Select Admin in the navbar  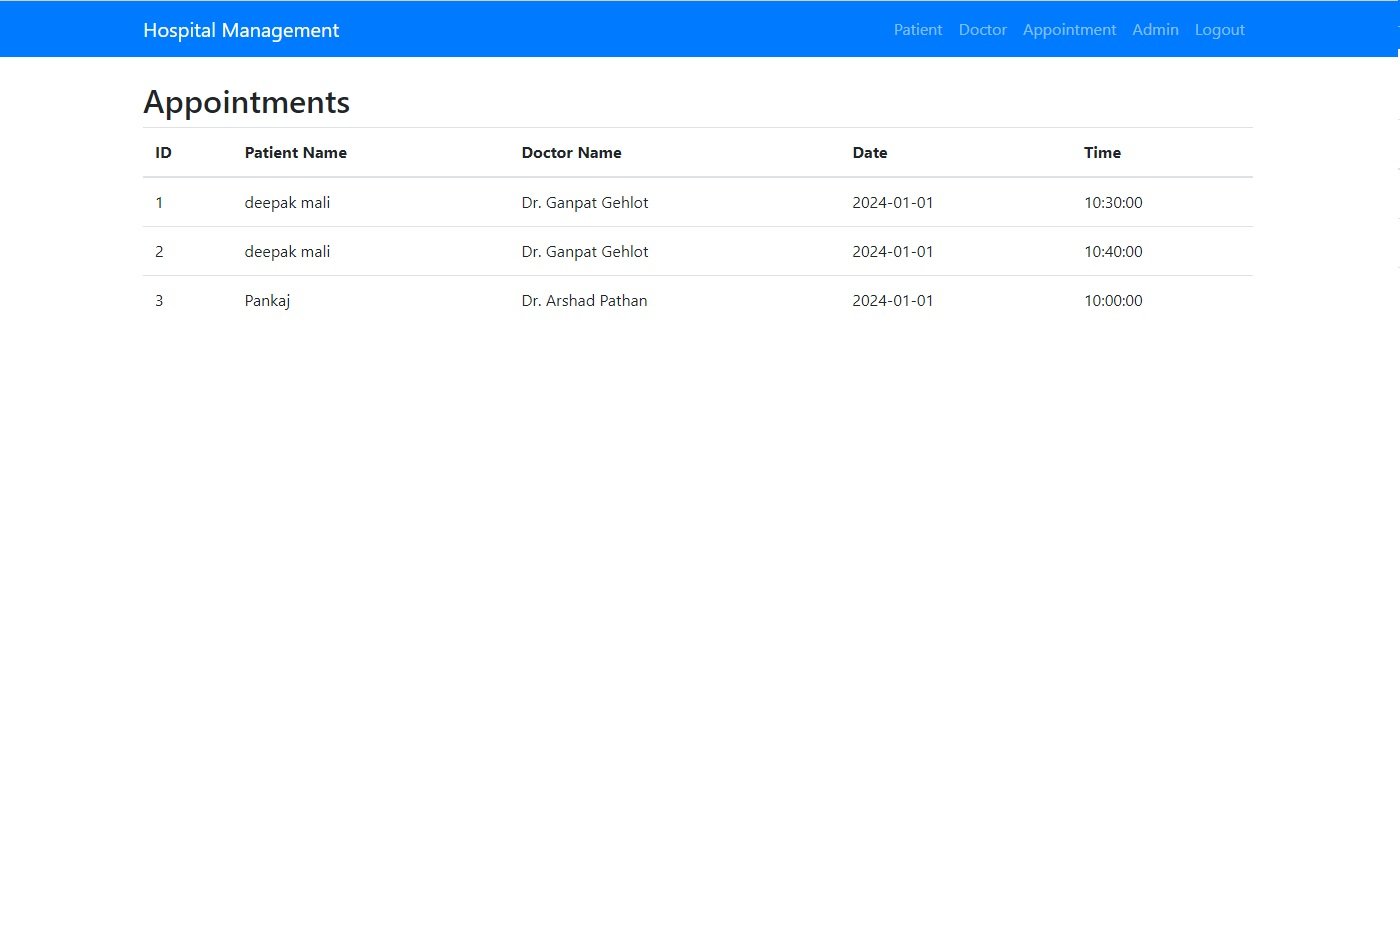(1155, 30)
